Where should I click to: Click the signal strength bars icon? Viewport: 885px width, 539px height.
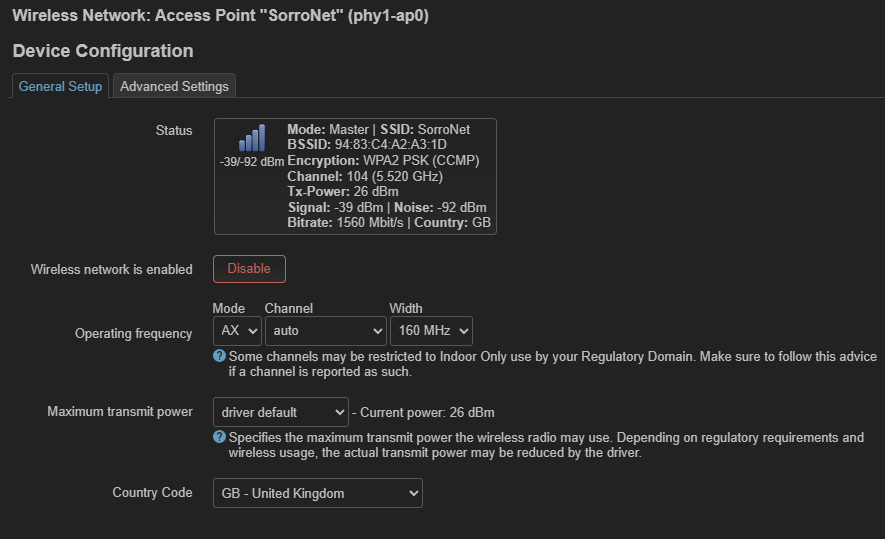pos(252,138)
